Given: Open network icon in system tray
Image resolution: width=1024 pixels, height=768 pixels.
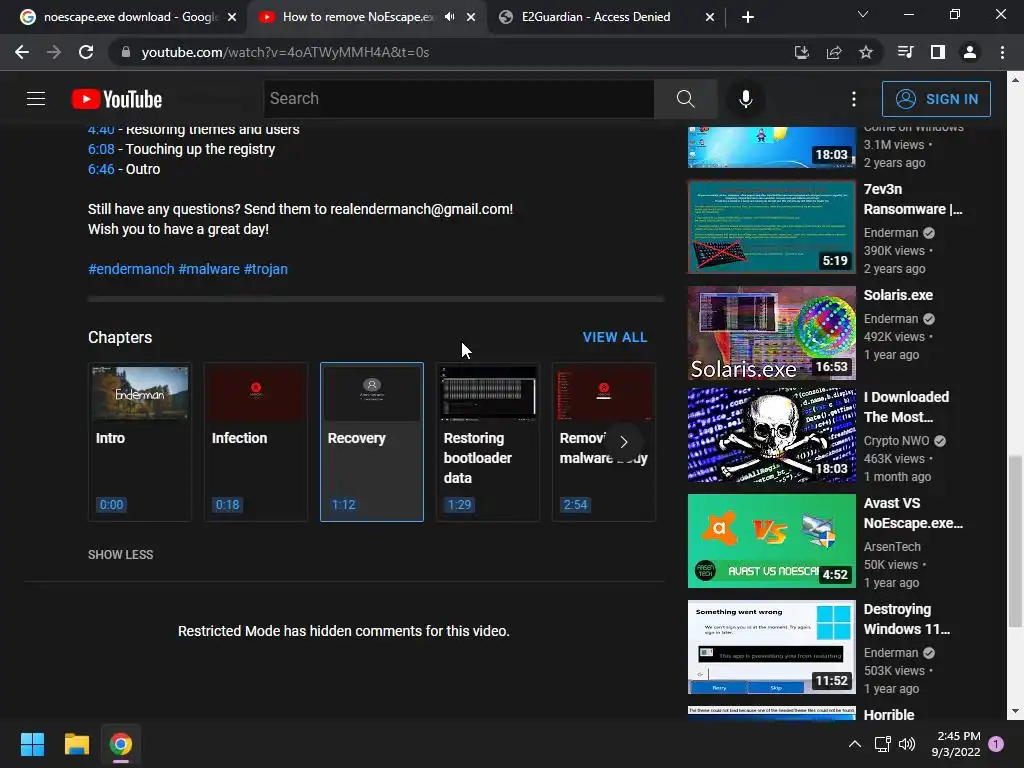Looking at the screenshot, I should tap(883, 744).
